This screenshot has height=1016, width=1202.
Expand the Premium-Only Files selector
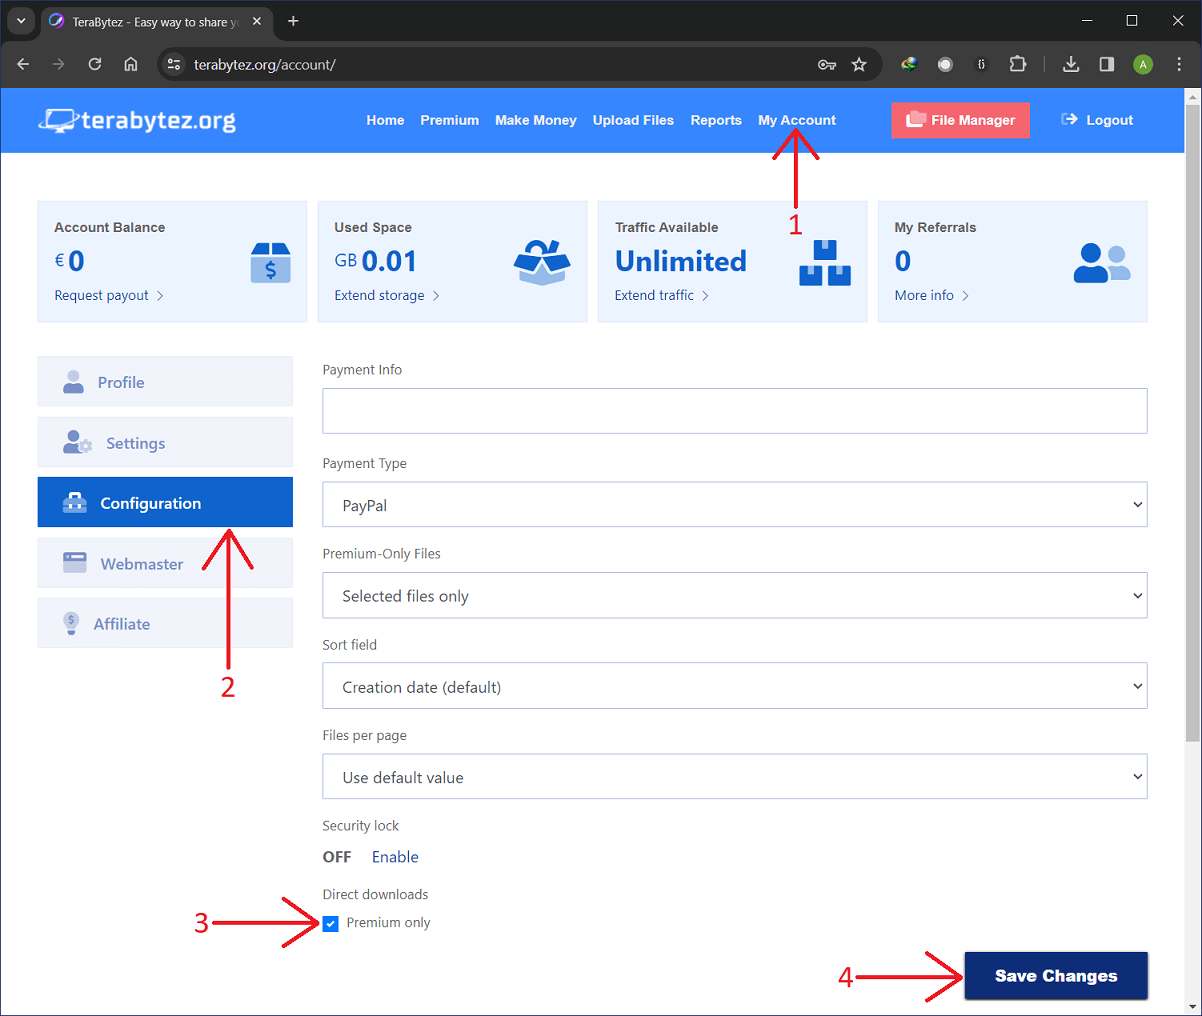click(x=735, y=595)
